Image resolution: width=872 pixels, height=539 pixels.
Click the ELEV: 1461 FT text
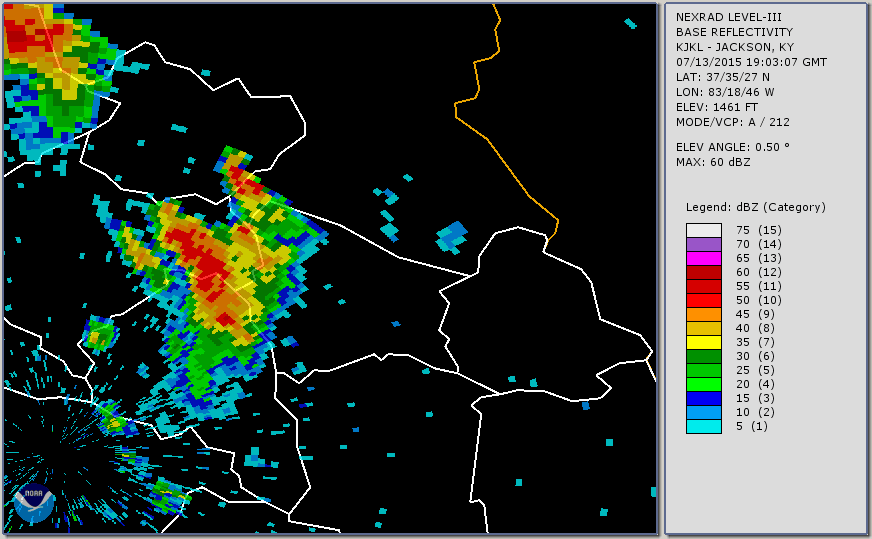pyautogui.click(x=716, y=107)
